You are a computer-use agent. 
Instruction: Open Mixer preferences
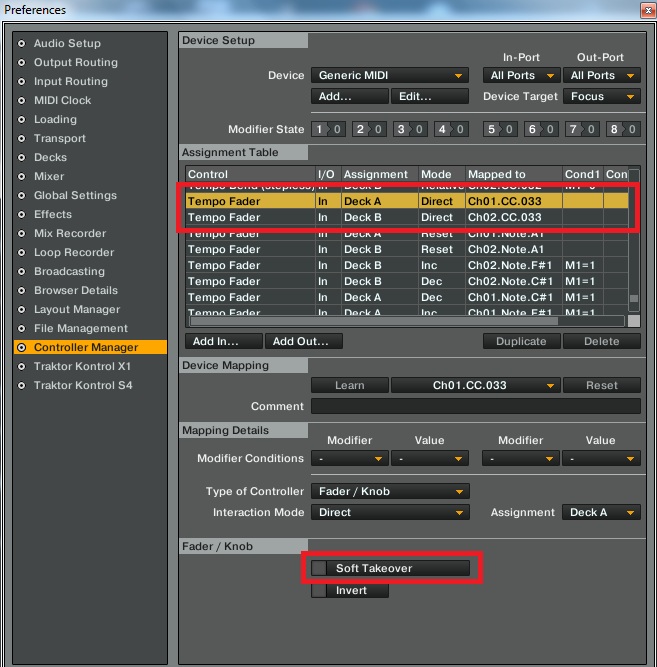click(49, 177)
